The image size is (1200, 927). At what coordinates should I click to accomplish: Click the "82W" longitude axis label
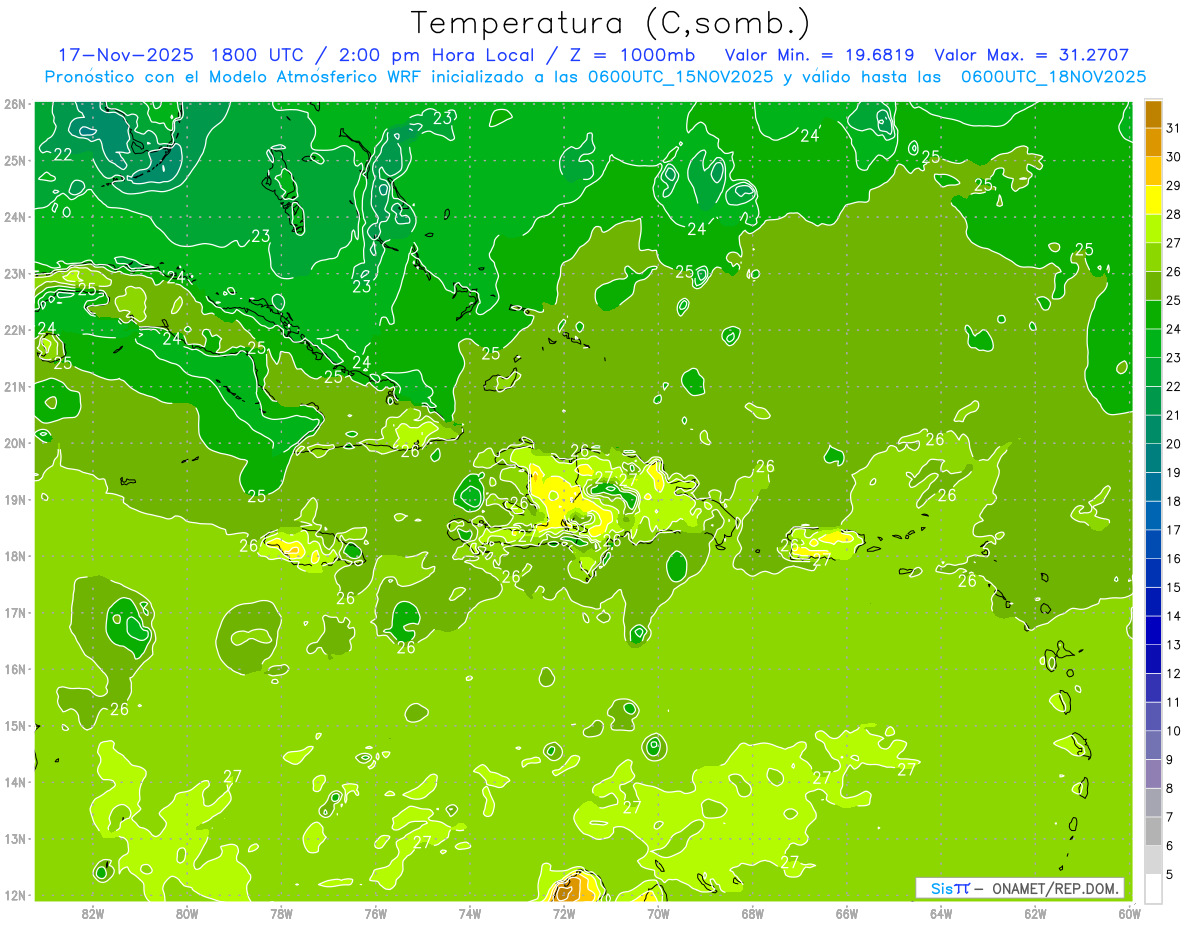pos(93,913)
